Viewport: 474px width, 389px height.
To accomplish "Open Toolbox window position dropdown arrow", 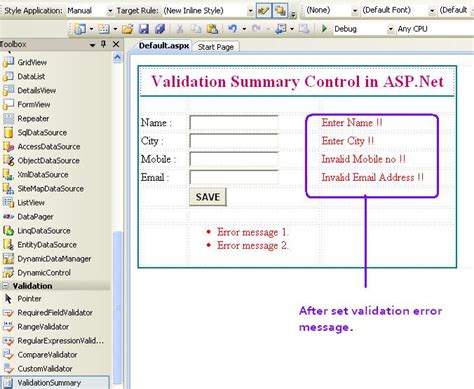I will point(92,45).
